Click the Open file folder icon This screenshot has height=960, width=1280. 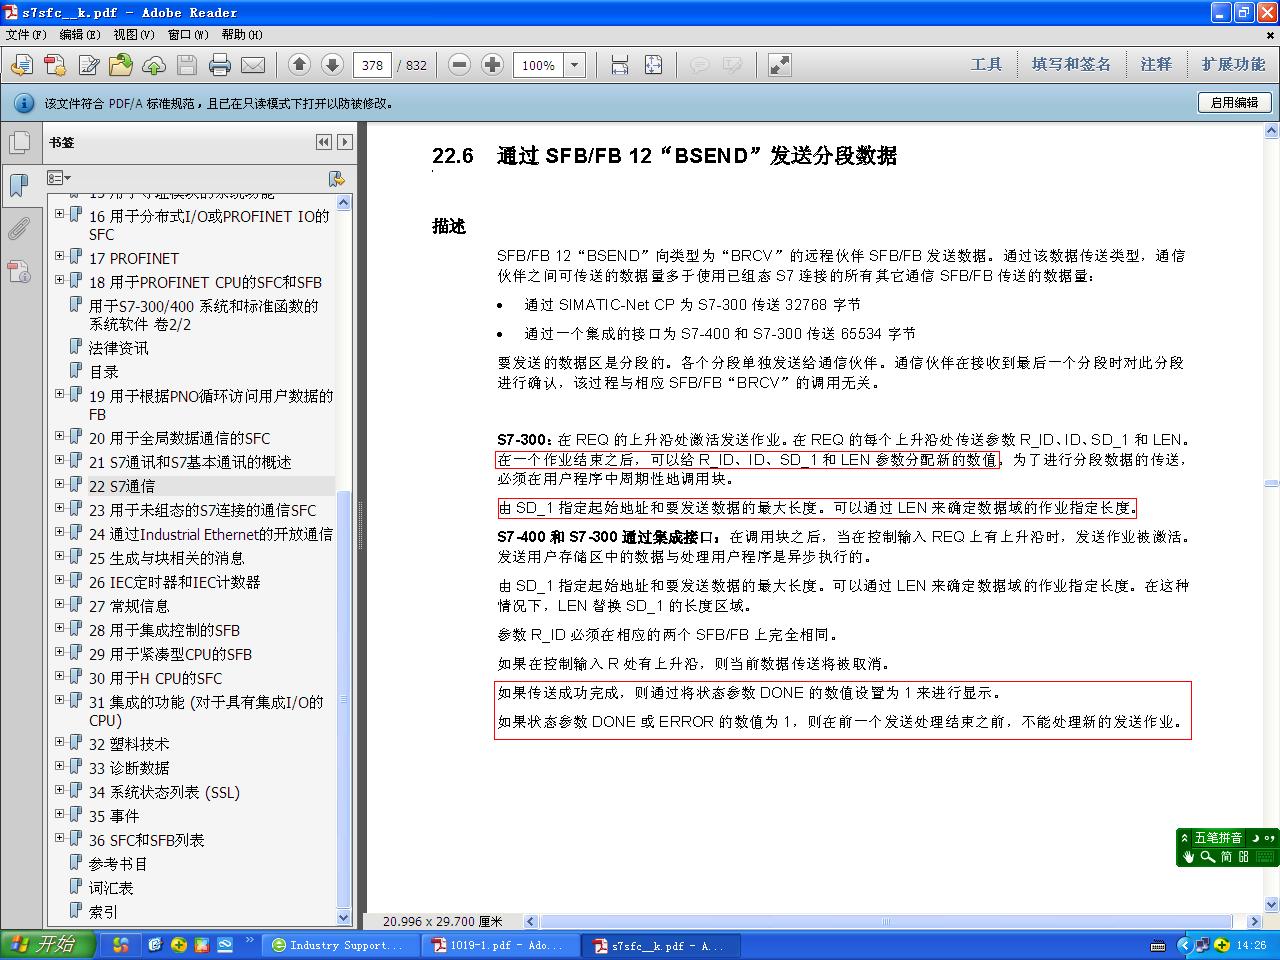pyautogui.click(x=121, y=65)
